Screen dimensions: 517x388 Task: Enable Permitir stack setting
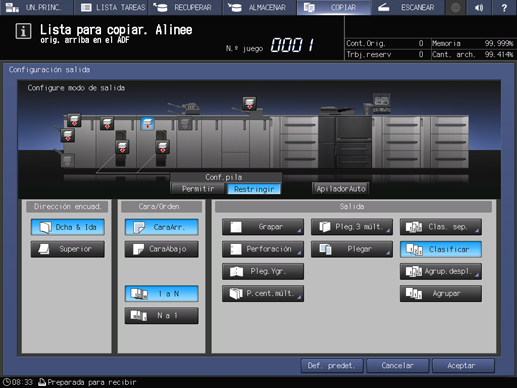198,189
